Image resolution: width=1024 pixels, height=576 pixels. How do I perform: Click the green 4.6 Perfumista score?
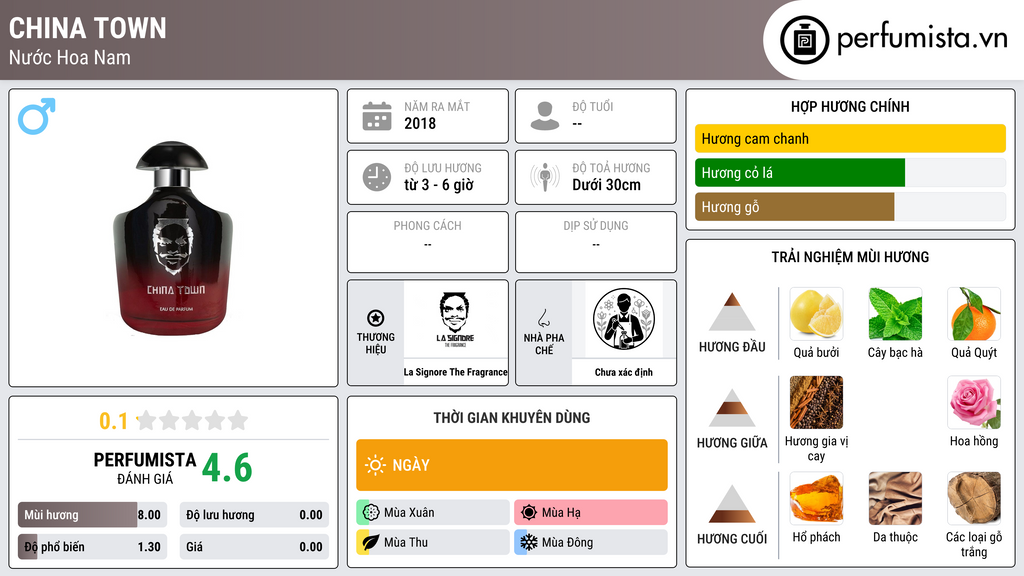[x=227, y=468]
